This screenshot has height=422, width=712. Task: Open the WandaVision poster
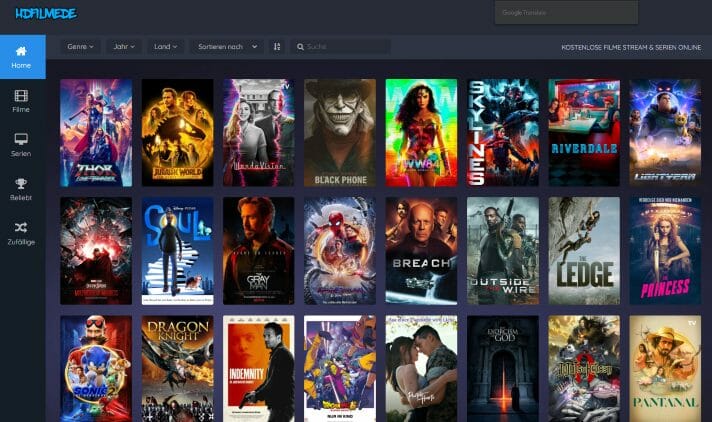pos(259,133)
